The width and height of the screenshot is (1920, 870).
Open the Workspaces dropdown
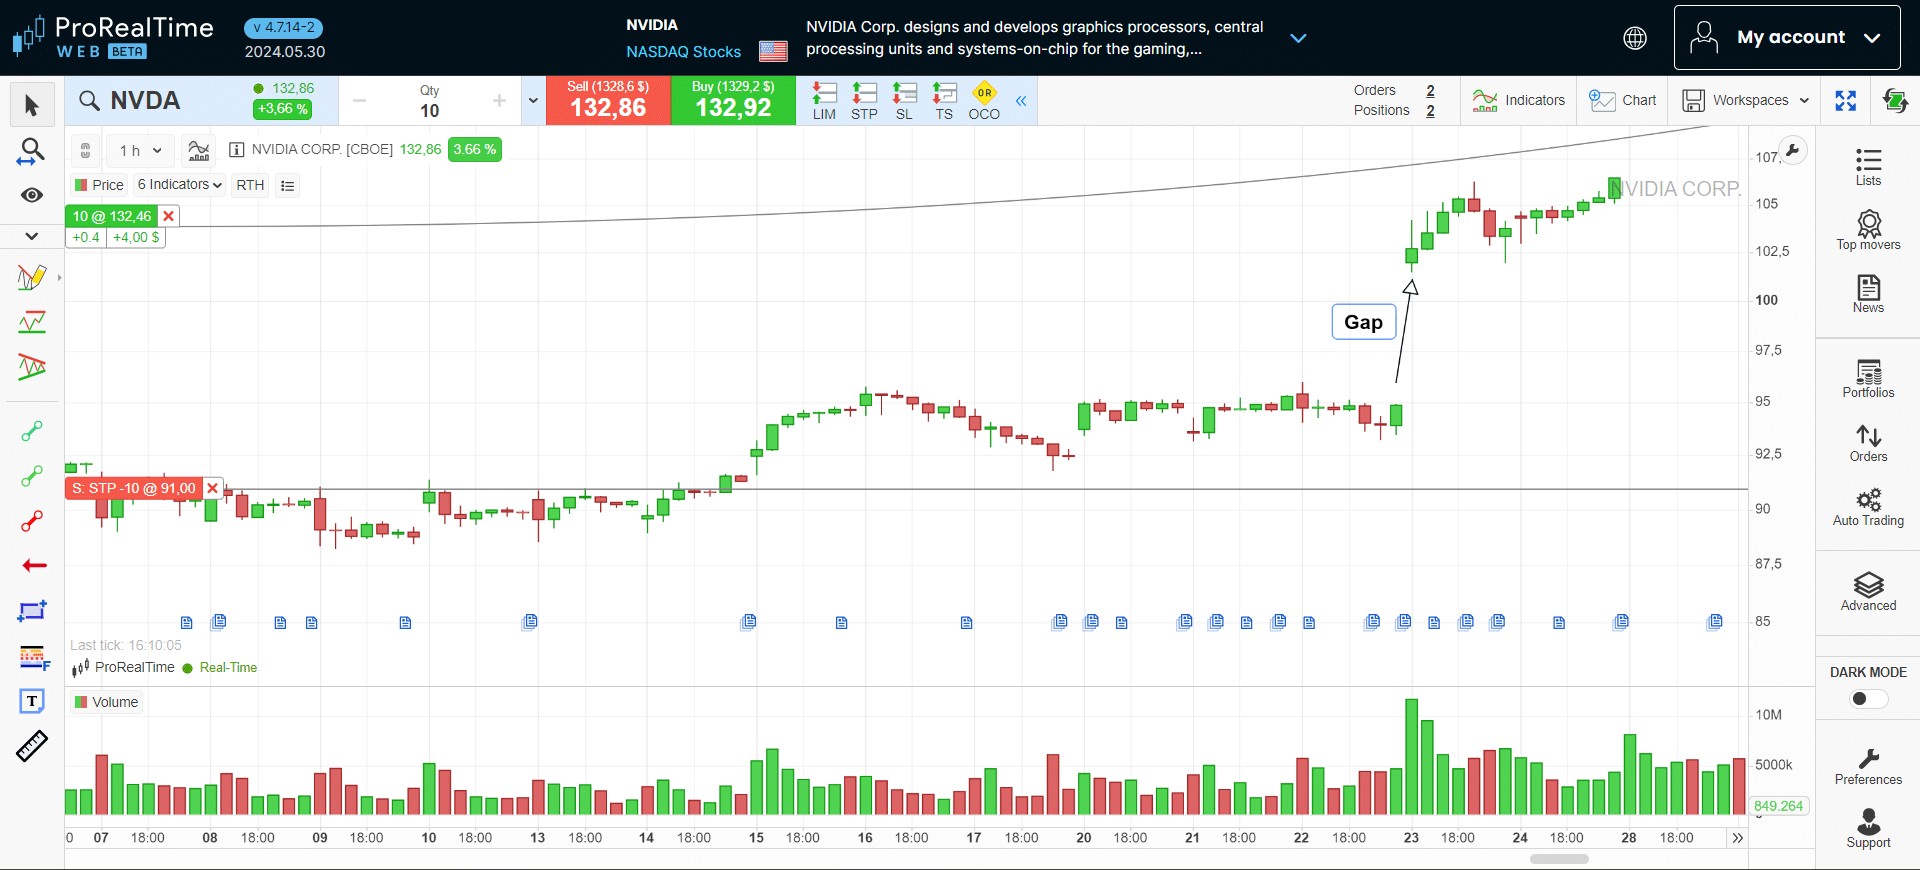(x=1745, y=100)
